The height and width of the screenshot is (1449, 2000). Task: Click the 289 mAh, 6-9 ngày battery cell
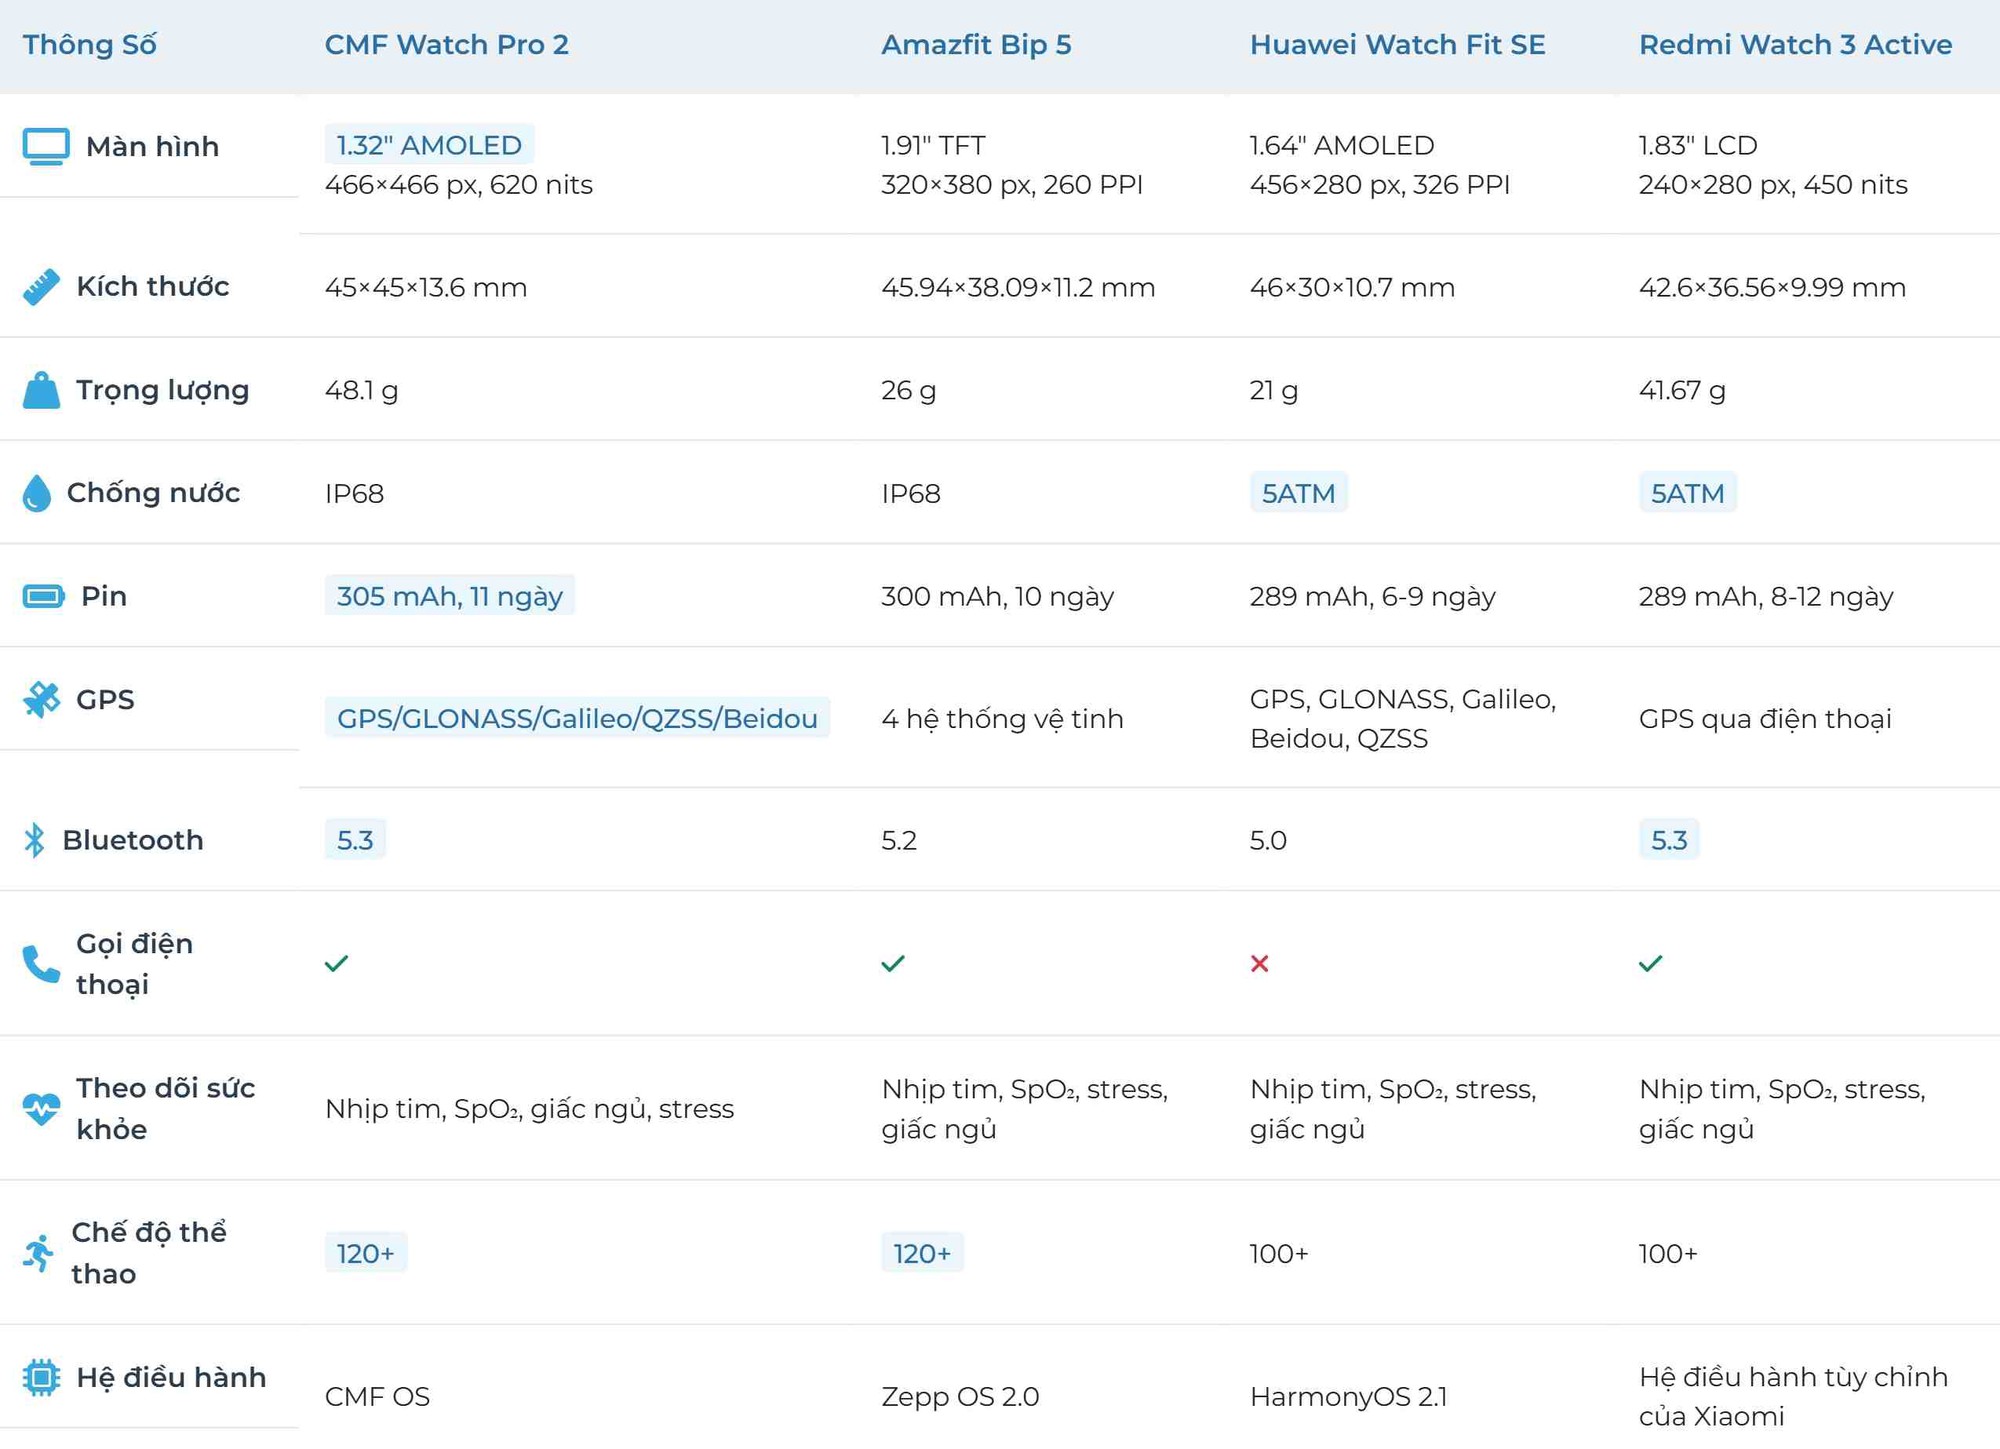tap(1373, 597)
